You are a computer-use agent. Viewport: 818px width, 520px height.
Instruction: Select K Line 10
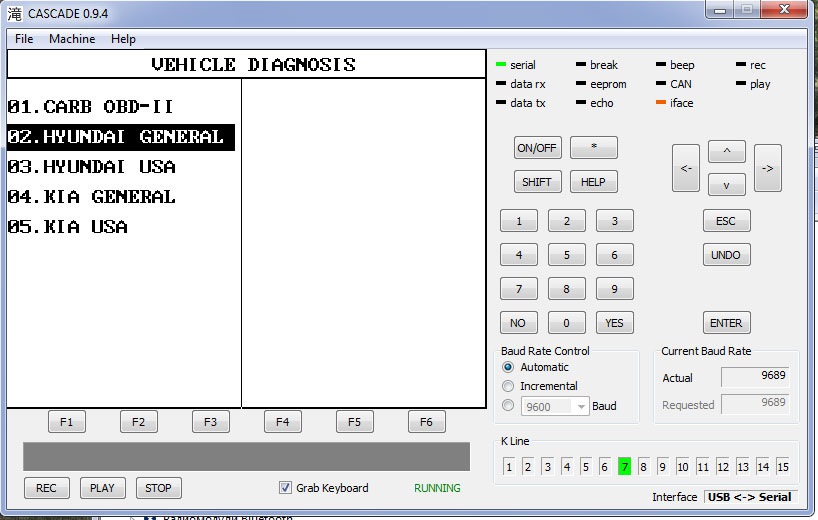point(682,466)
